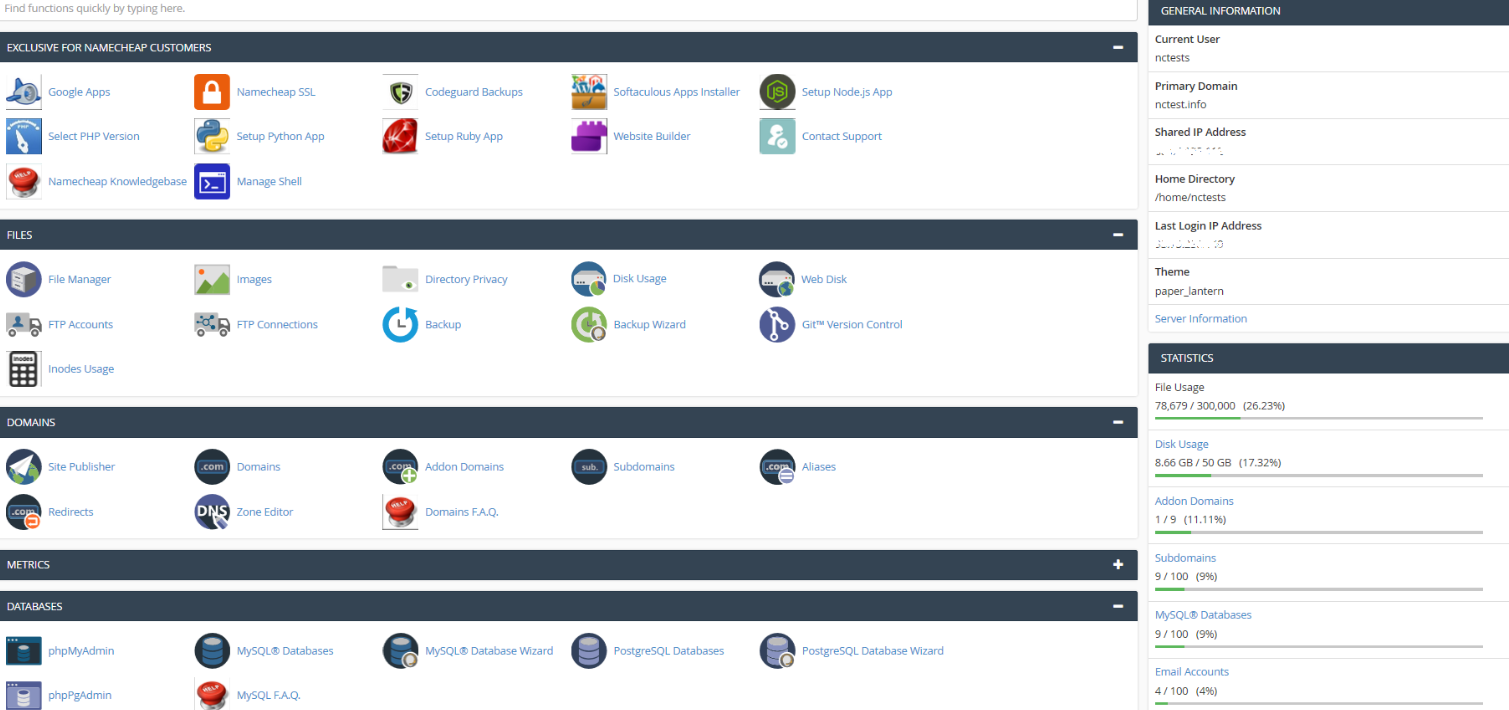Collapse the Exclusive for Namecheap Customers section

coord(1118,47)
